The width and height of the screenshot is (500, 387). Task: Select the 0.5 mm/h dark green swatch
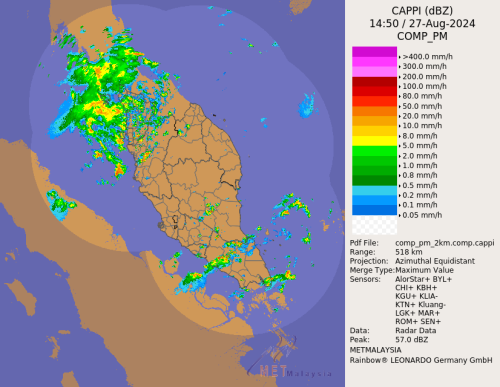(375, 181)
